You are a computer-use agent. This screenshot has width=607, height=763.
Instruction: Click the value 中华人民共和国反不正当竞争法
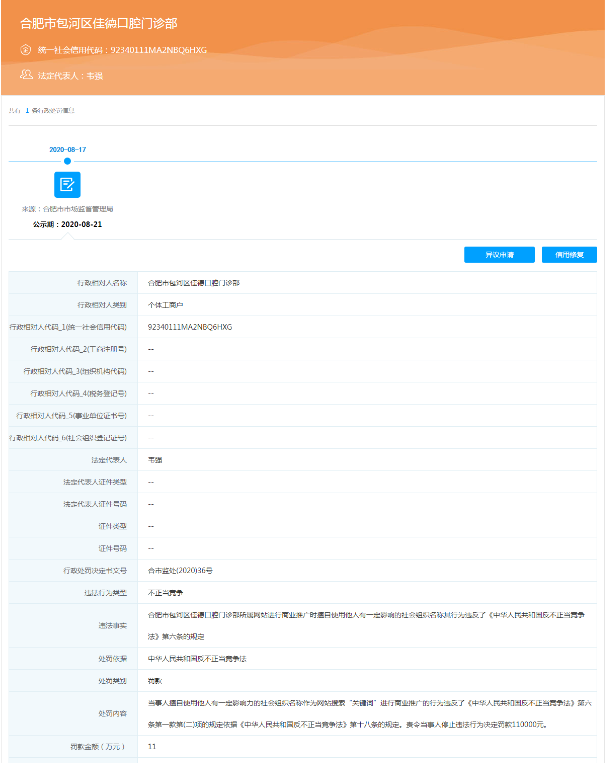pos(197,659)
